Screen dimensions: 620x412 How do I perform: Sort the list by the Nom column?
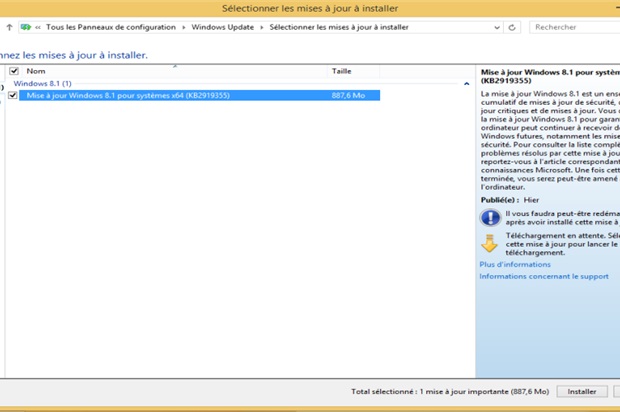[x=174, y=71]
